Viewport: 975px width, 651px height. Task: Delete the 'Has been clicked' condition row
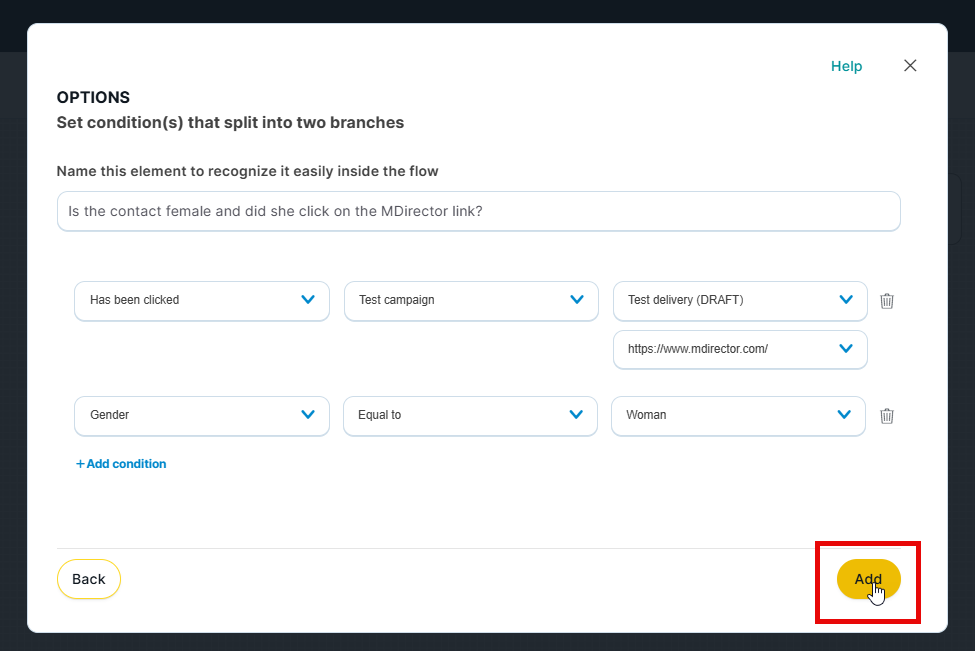[886, 301]
